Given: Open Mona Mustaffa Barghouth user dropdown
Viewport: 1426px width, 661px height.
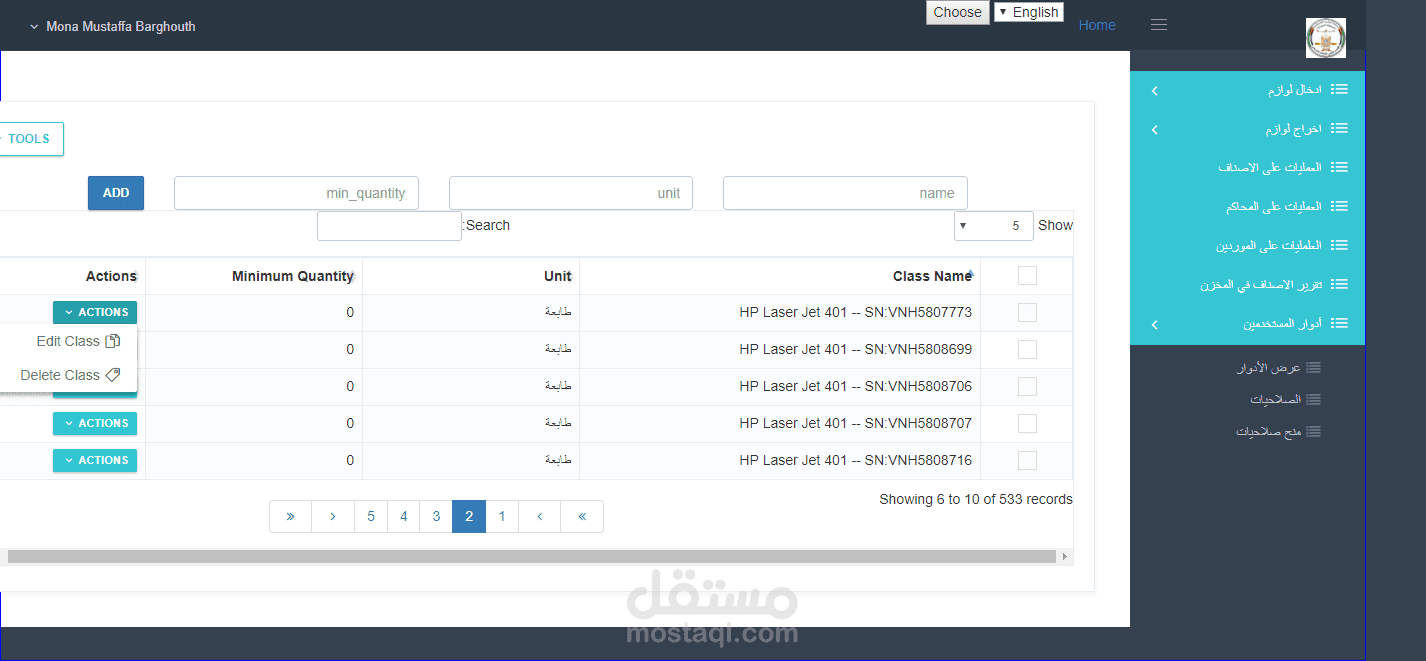Looking at the screenshot, I should [x=112, y=27].
